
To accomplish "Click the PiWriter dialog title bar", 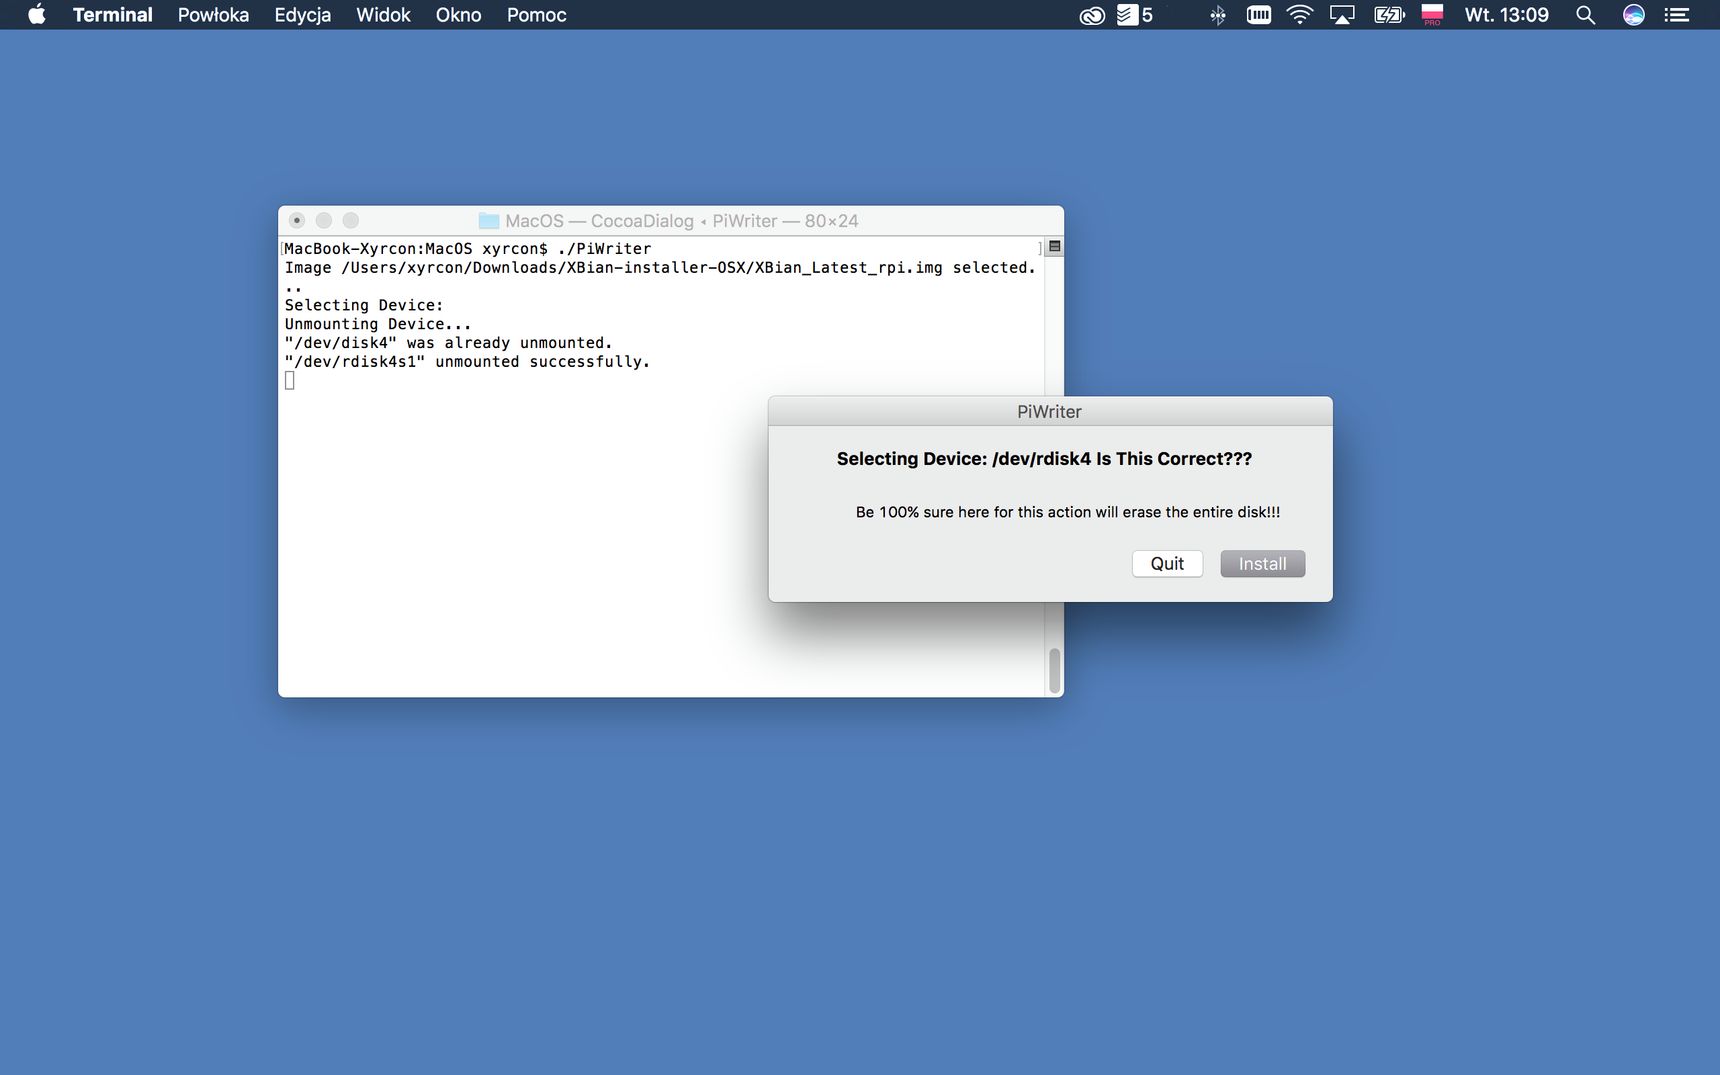I will 1050,411.
